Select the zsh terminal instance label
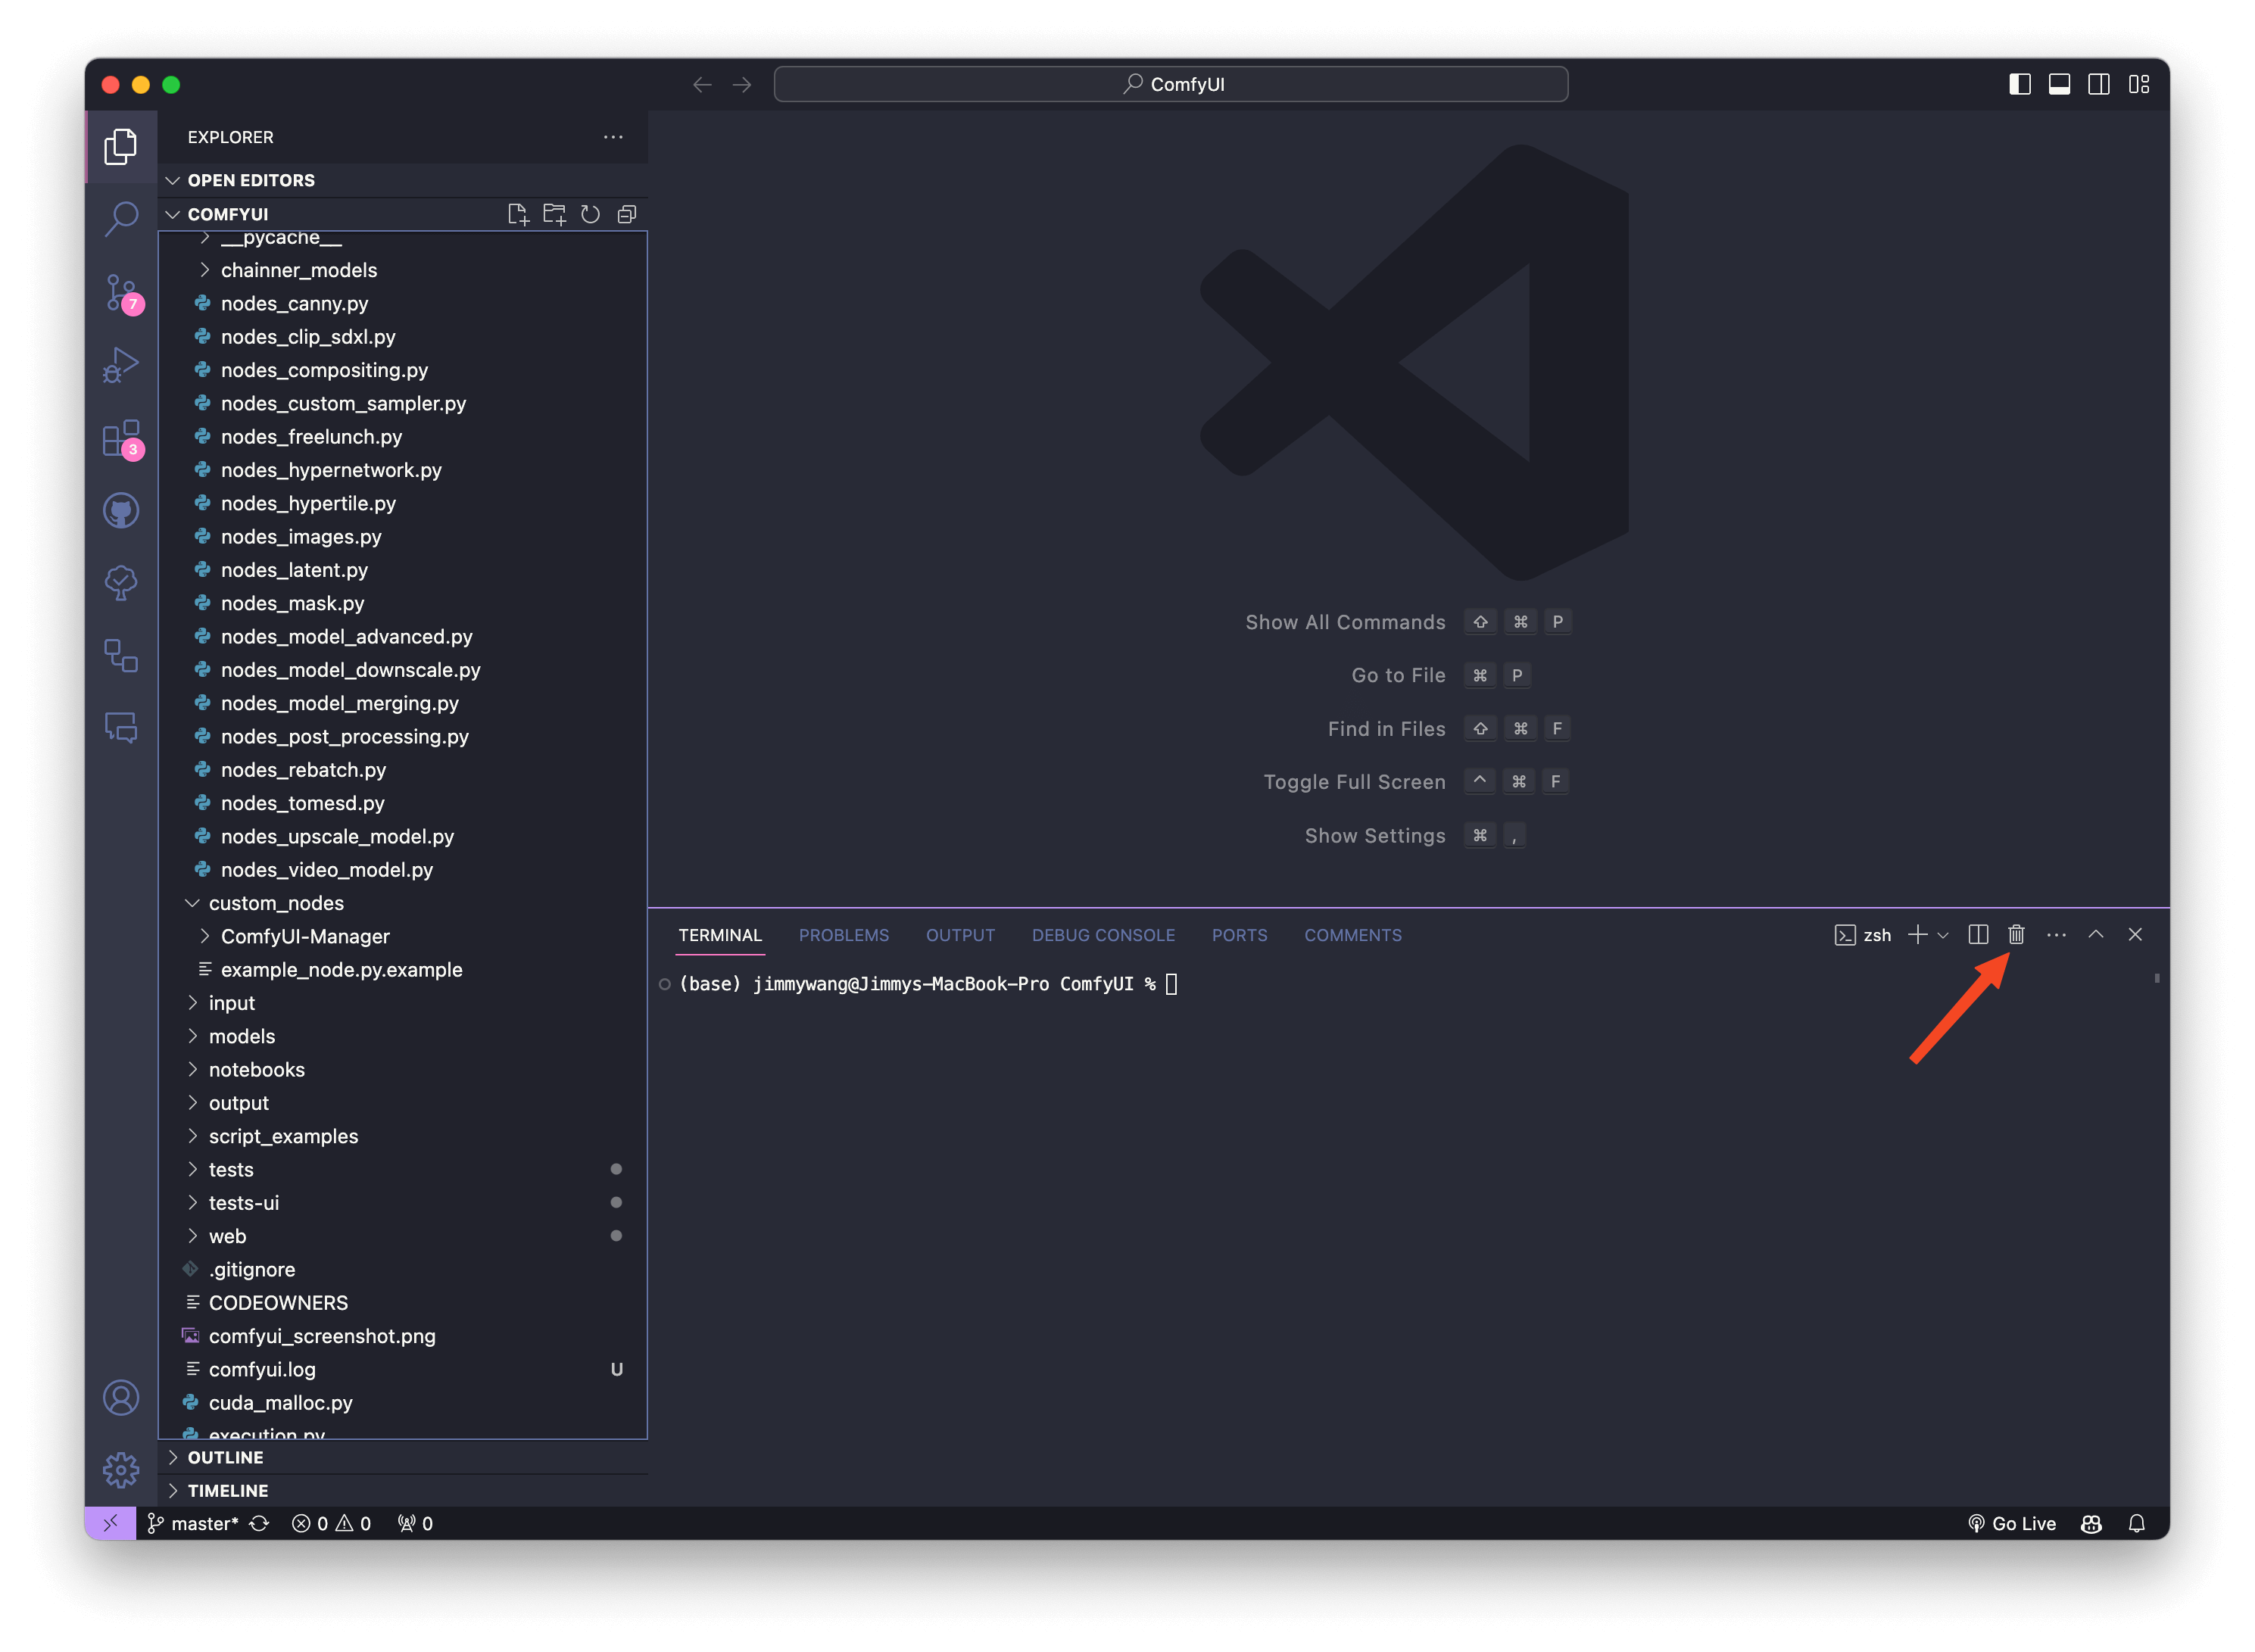 pyautogui.click(x=1862, y=935)
